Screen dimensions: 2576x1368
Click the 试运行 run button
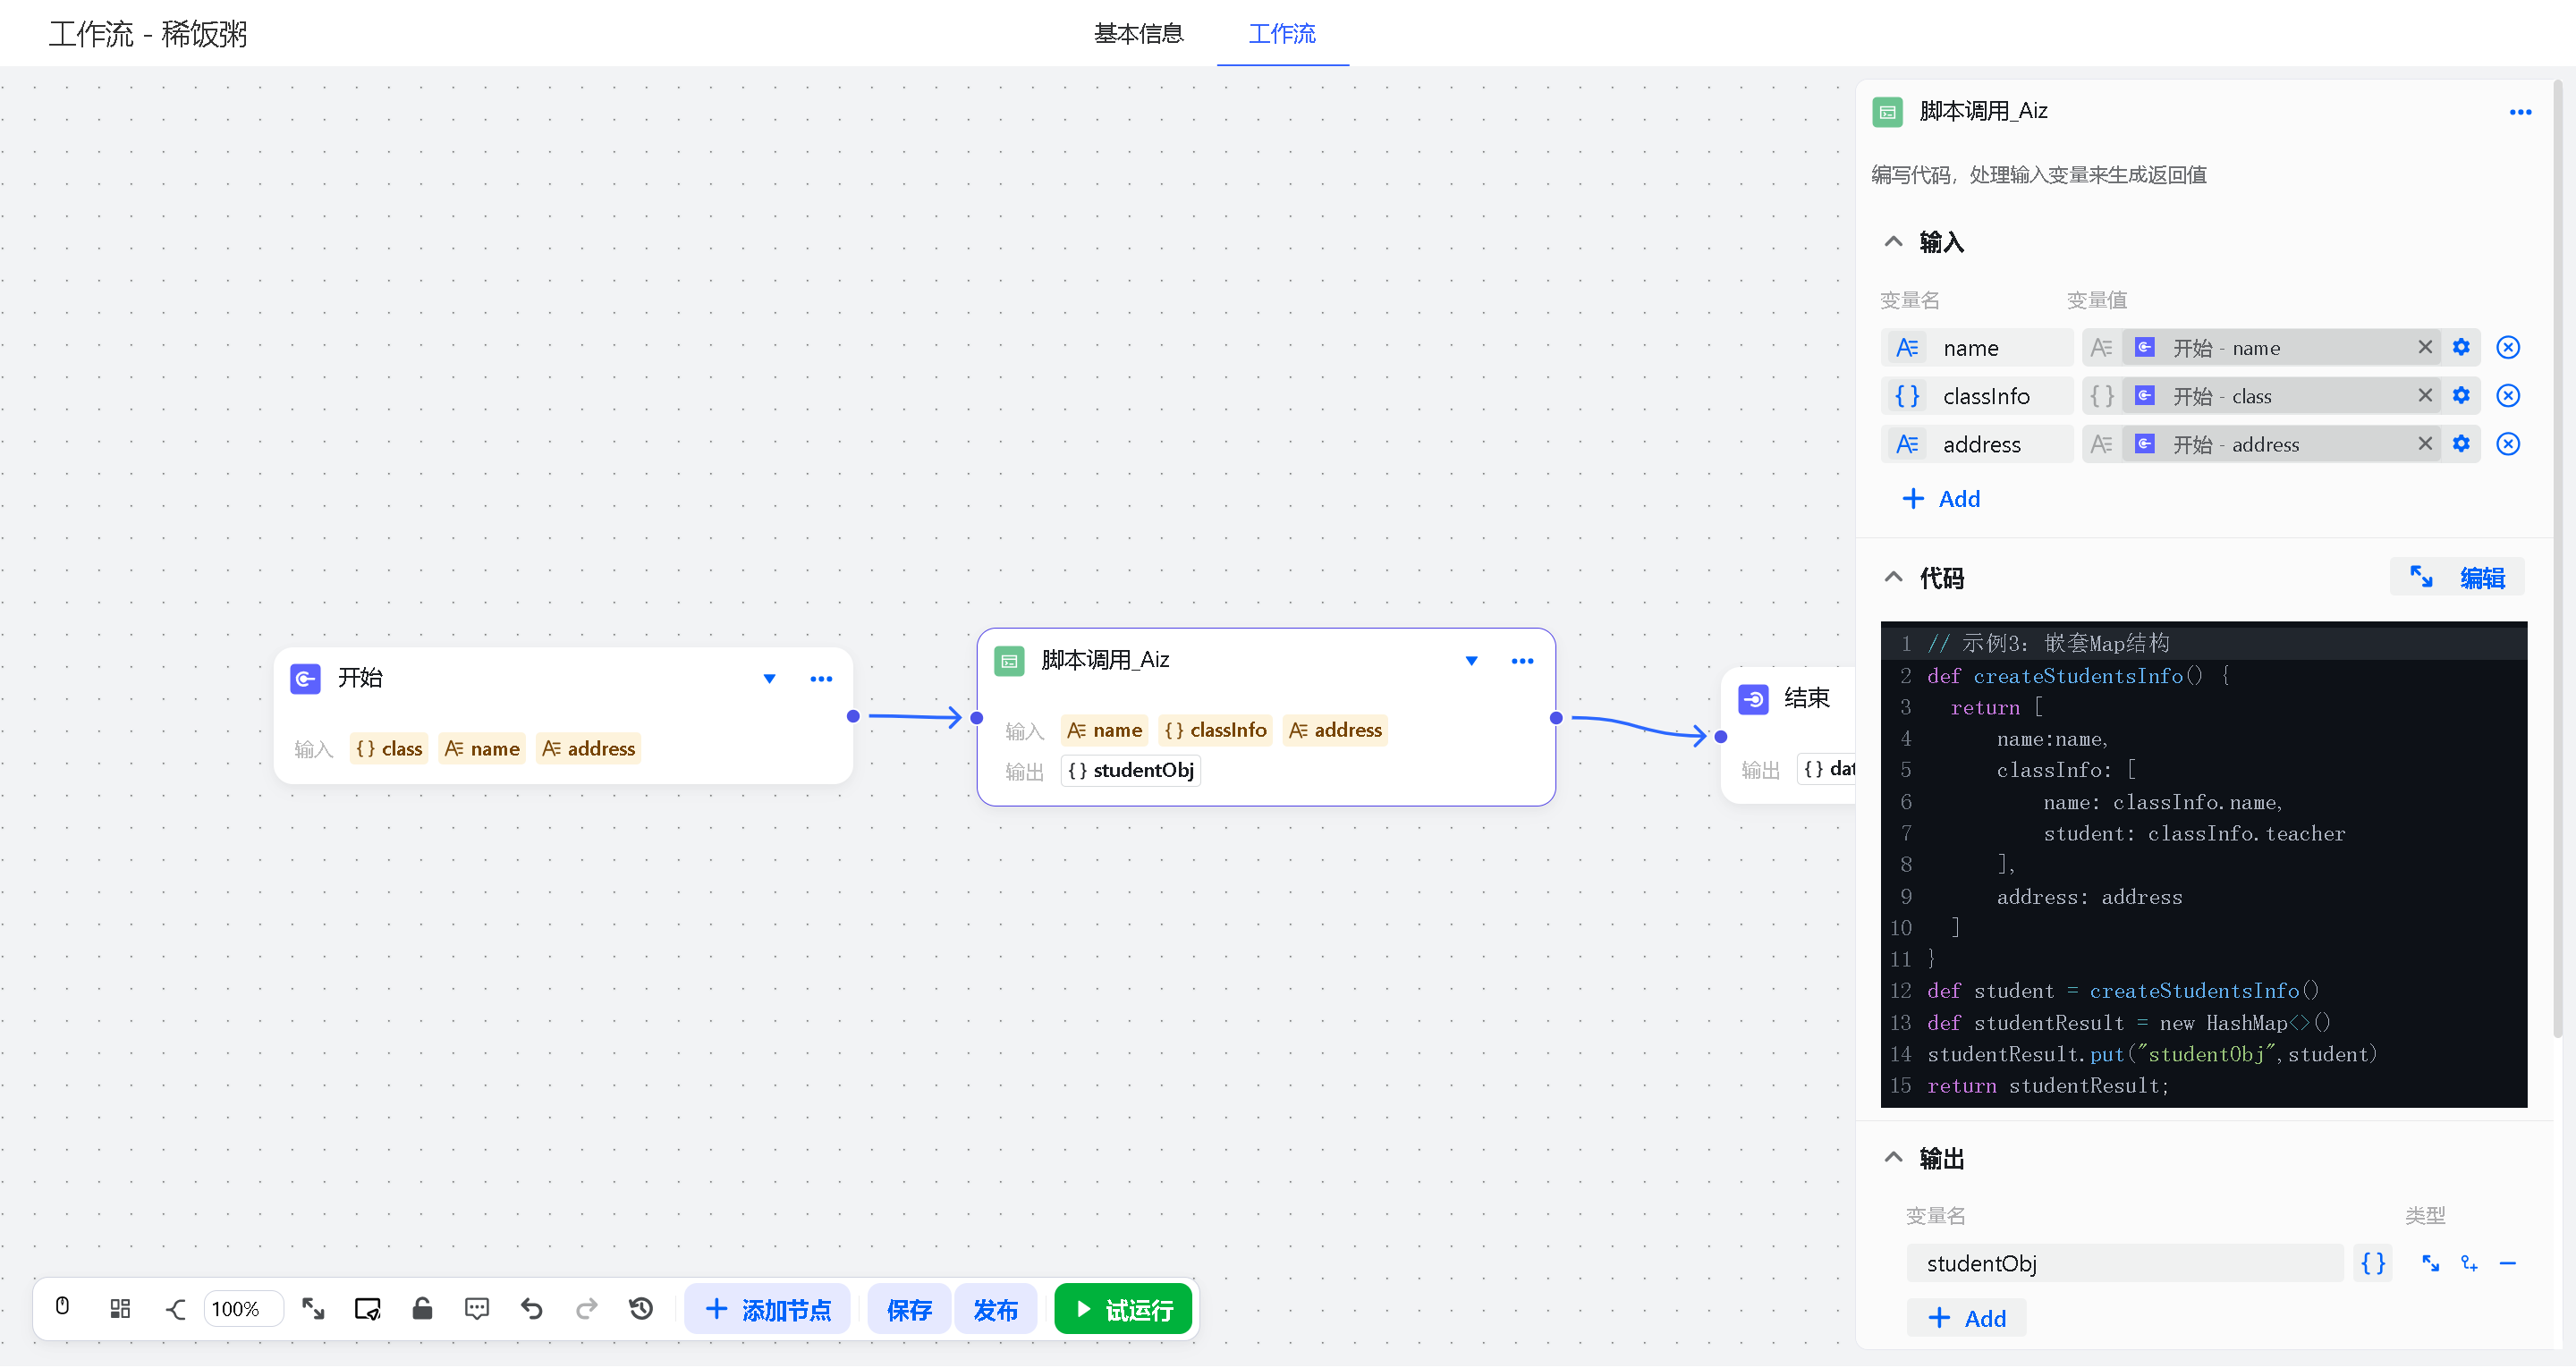(1123, 1309)
